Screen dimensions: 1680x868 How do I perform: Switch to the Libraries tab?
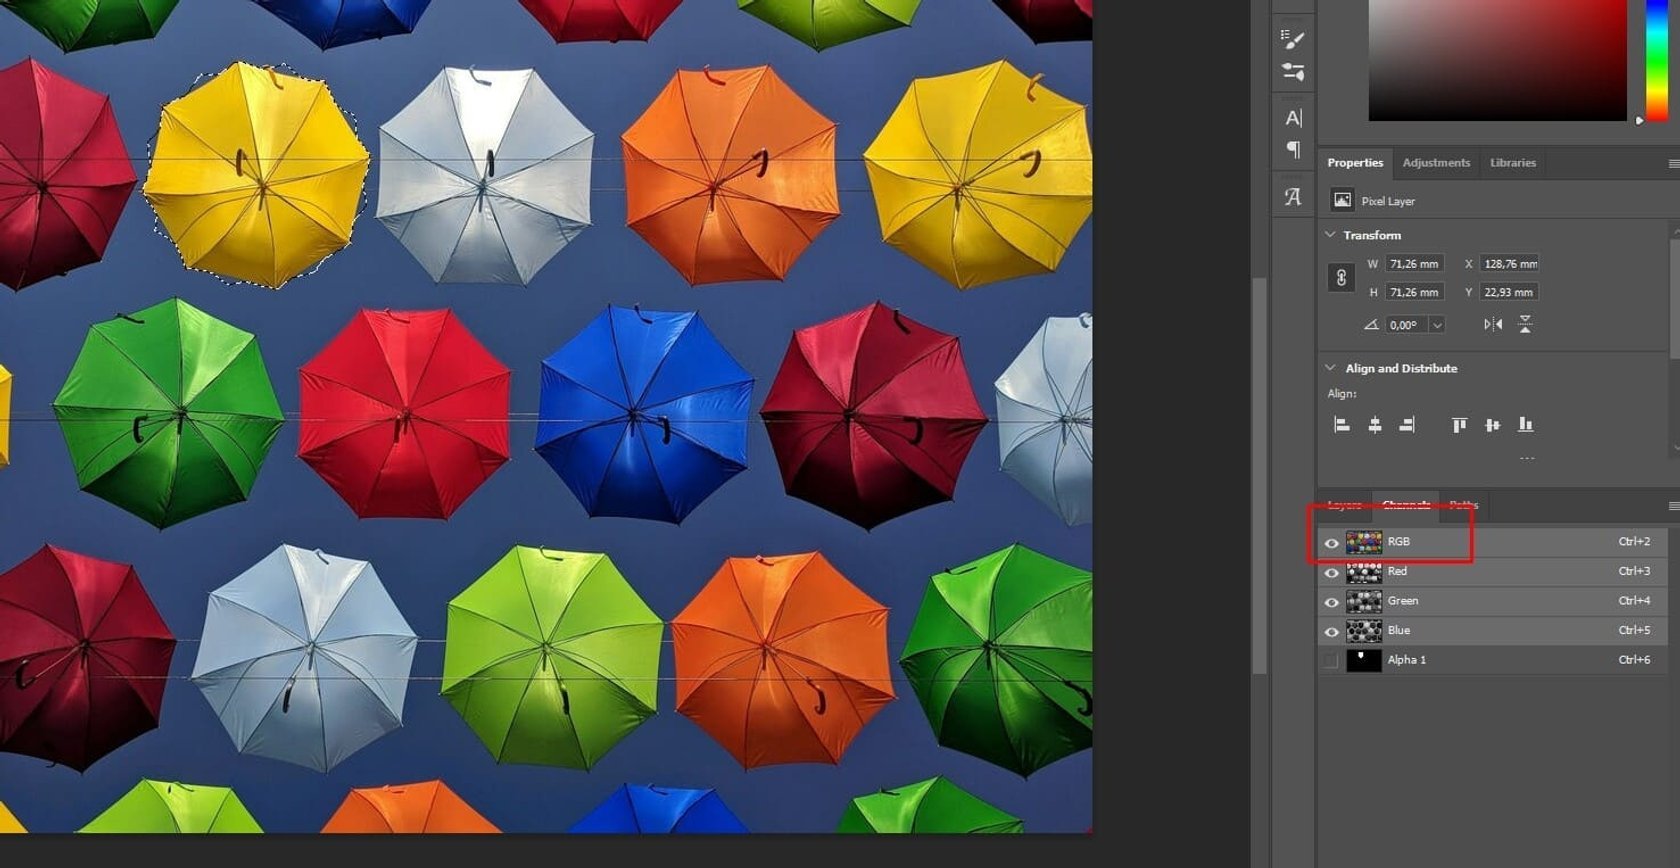[x=1512, y=163]
